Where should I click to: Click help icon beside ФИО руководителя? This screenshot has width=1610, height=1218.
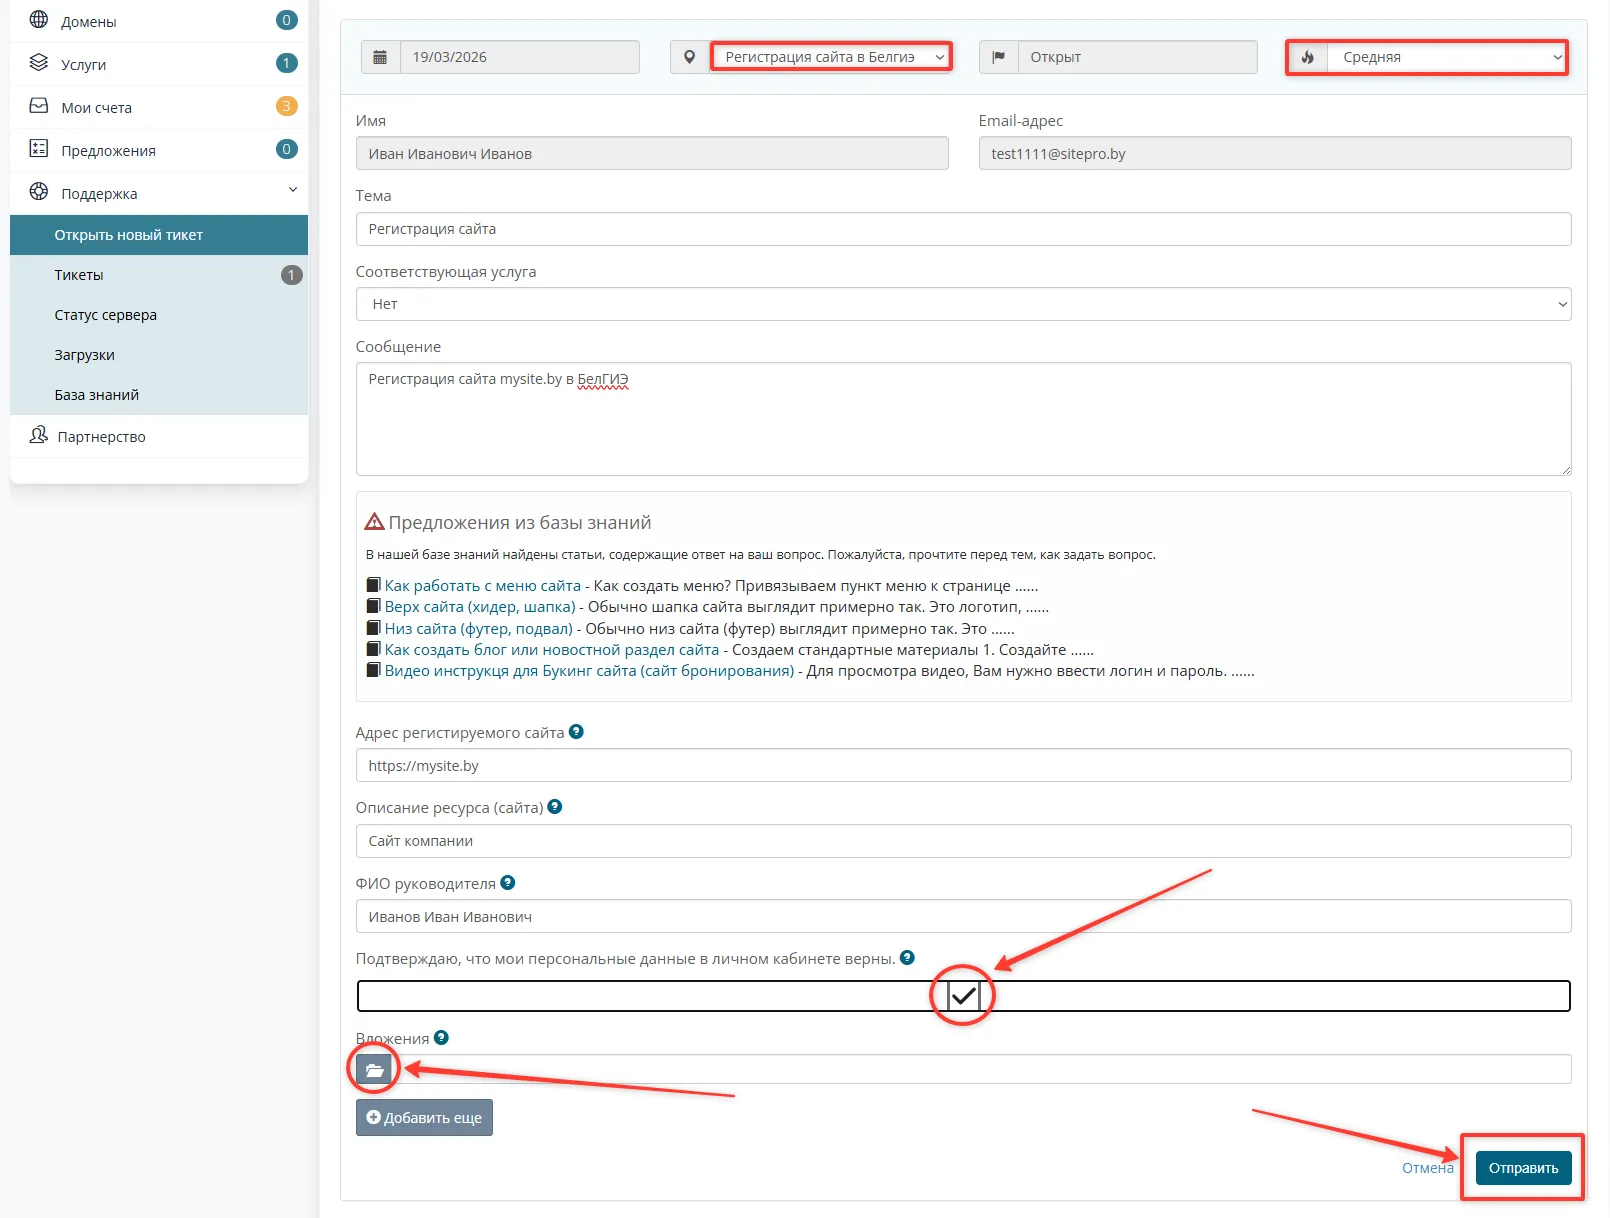508,883
